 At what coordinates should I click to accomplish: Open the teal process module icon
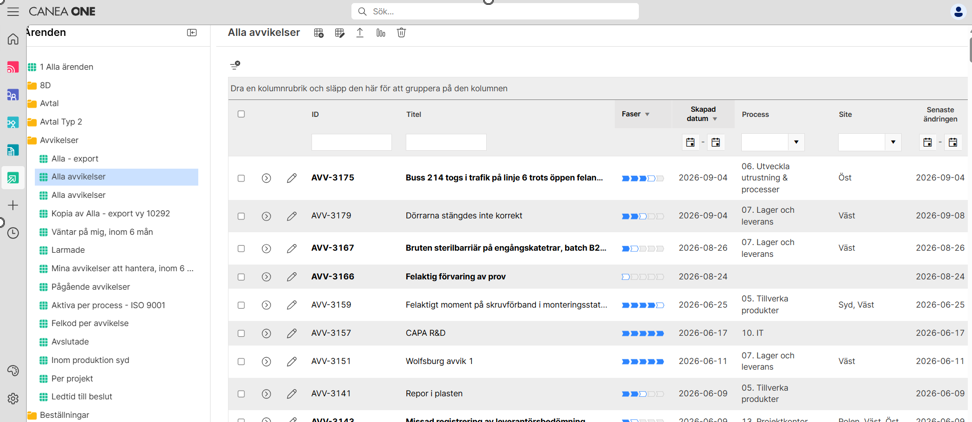pos(13,123)
